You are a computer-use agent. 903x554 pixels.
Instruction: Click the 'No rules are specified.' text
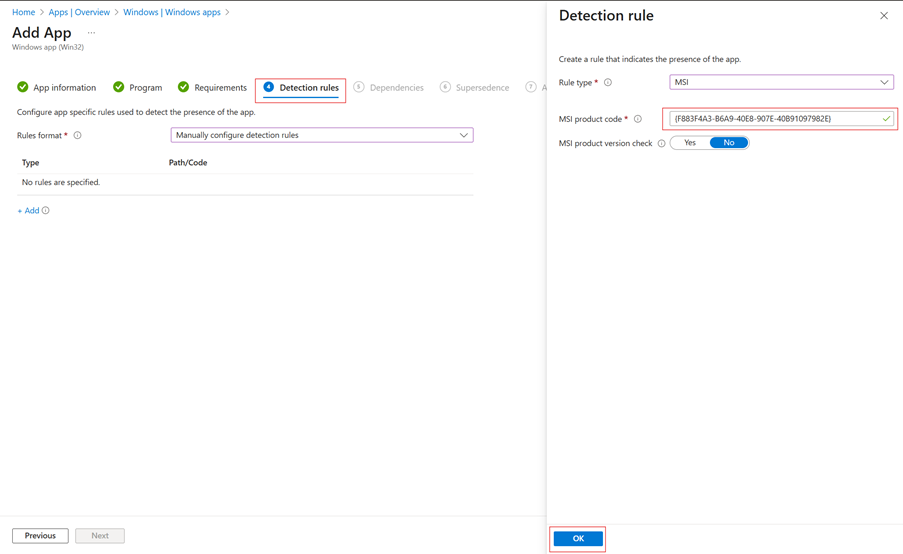[60, 182]
